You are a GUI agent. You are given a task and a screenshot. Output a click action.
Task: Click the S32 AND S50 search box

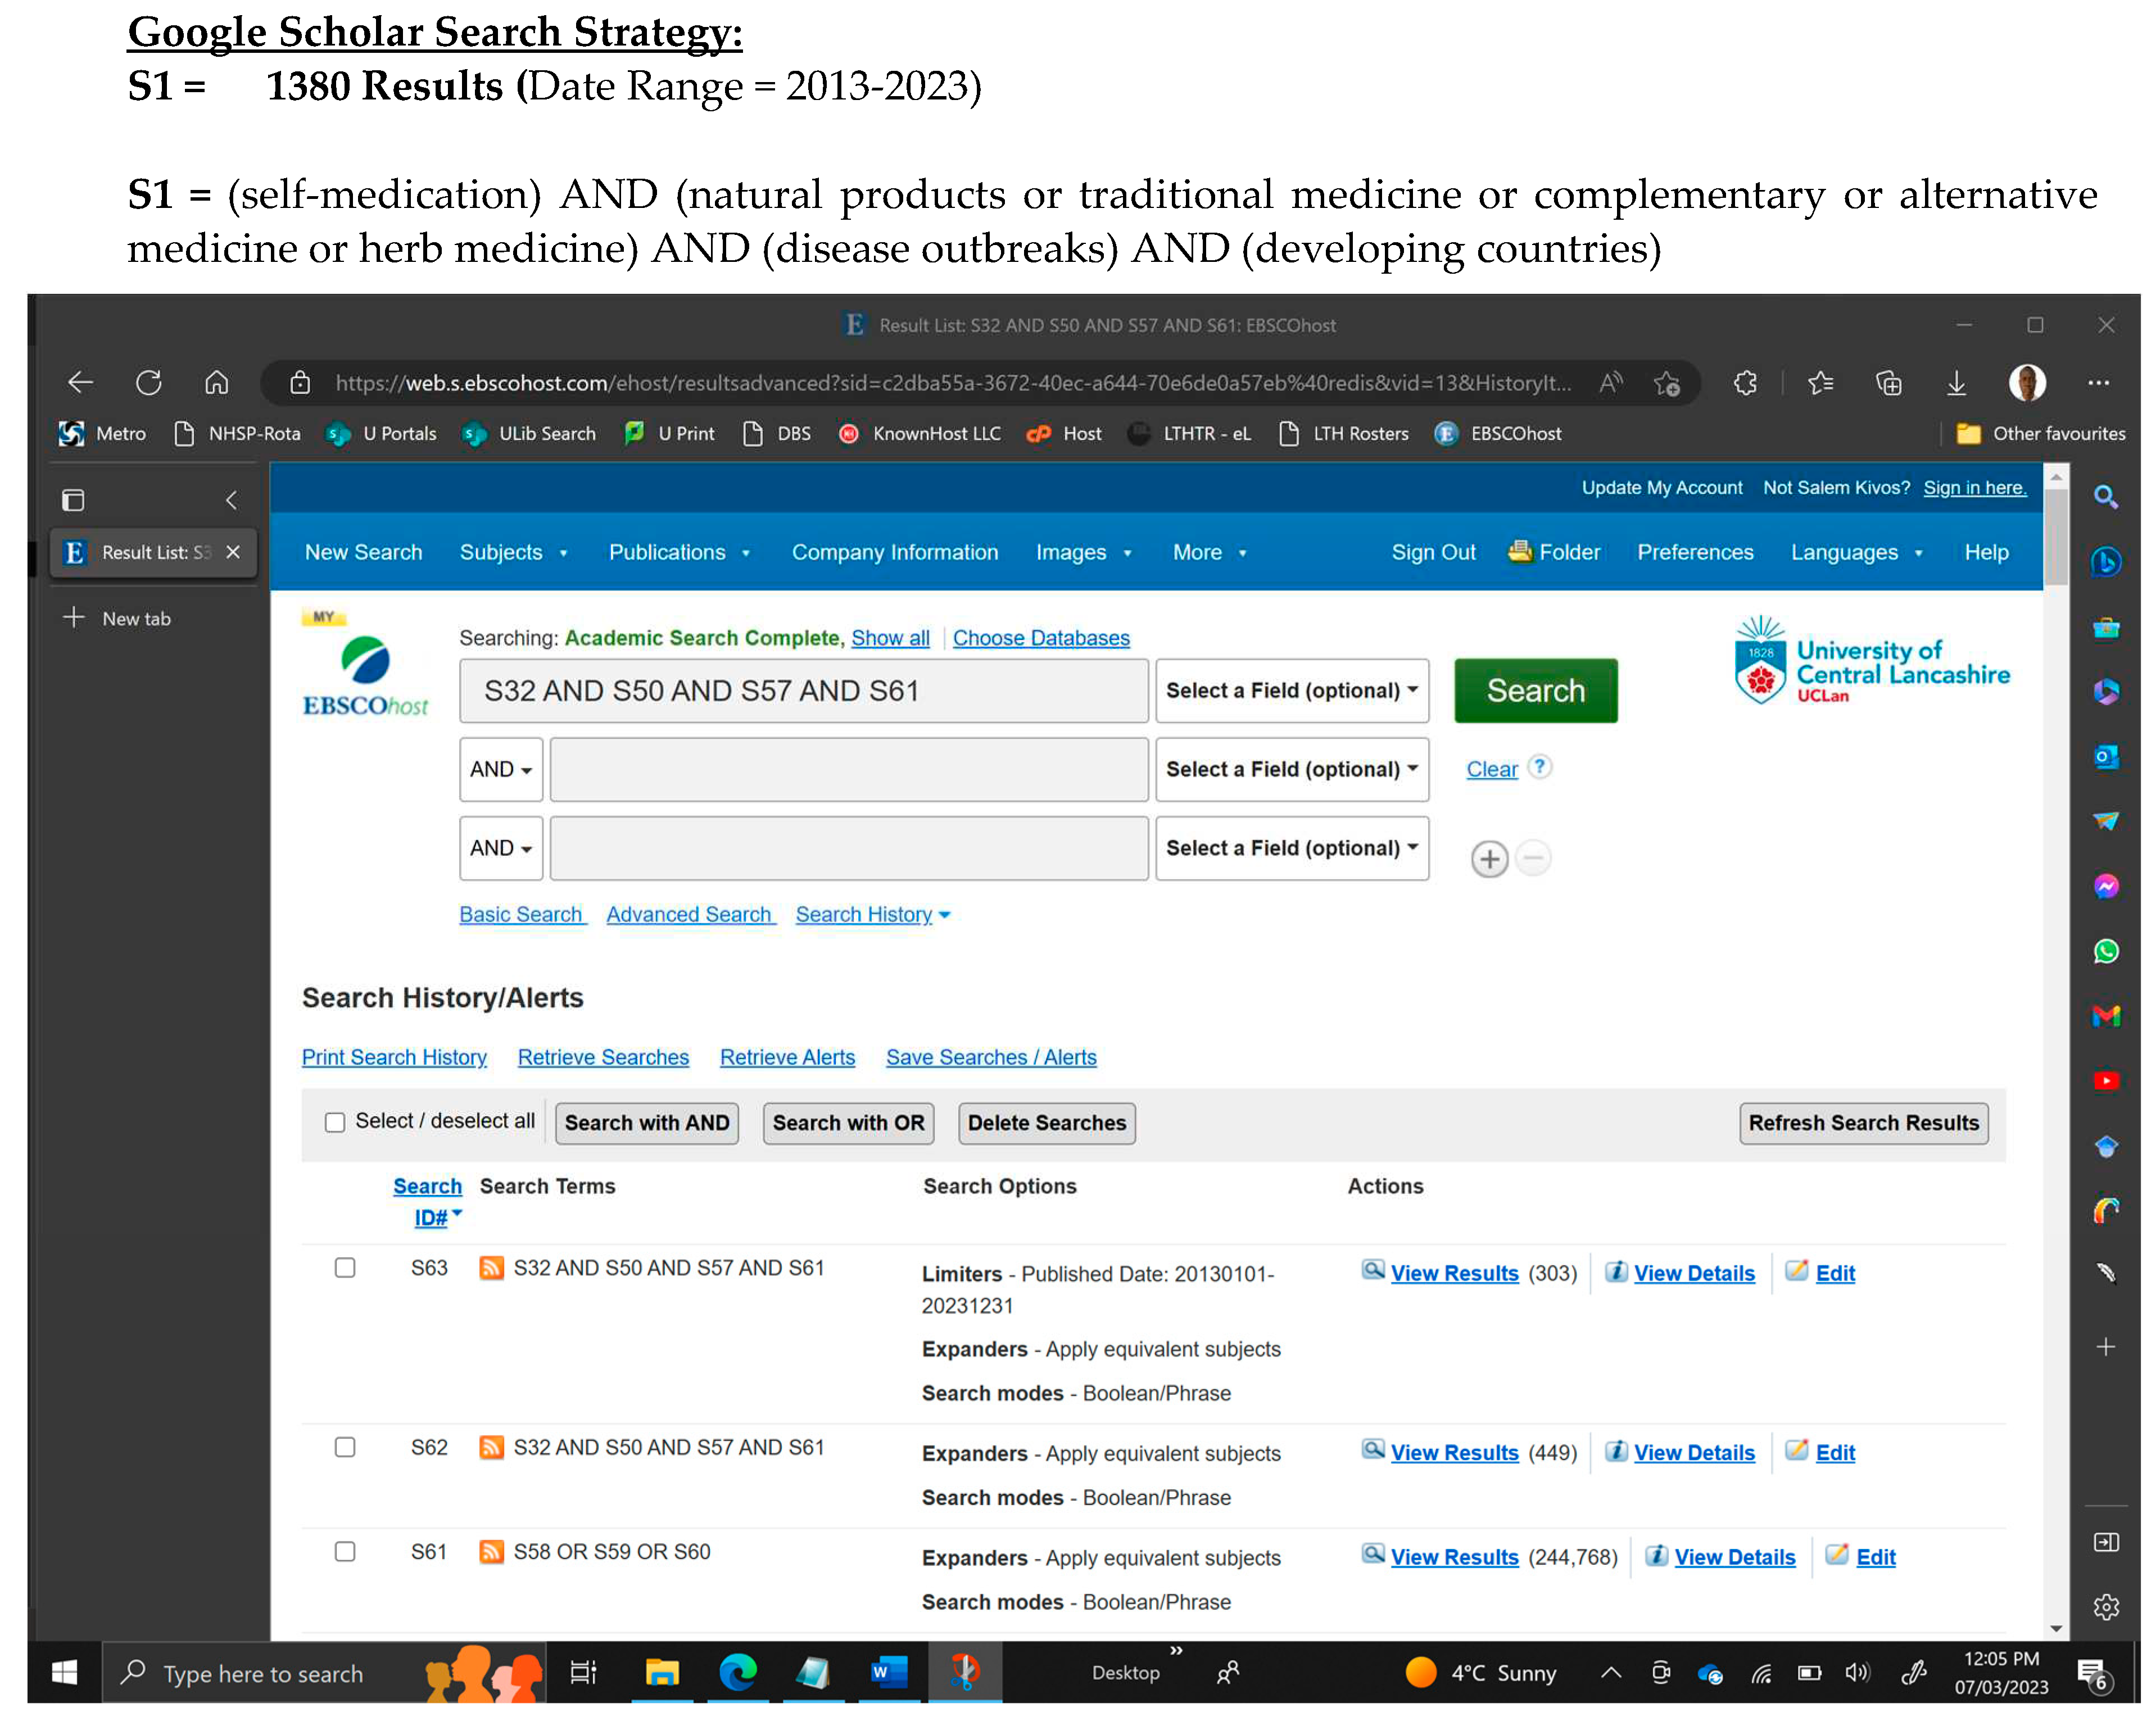click(x=803, y=691)
